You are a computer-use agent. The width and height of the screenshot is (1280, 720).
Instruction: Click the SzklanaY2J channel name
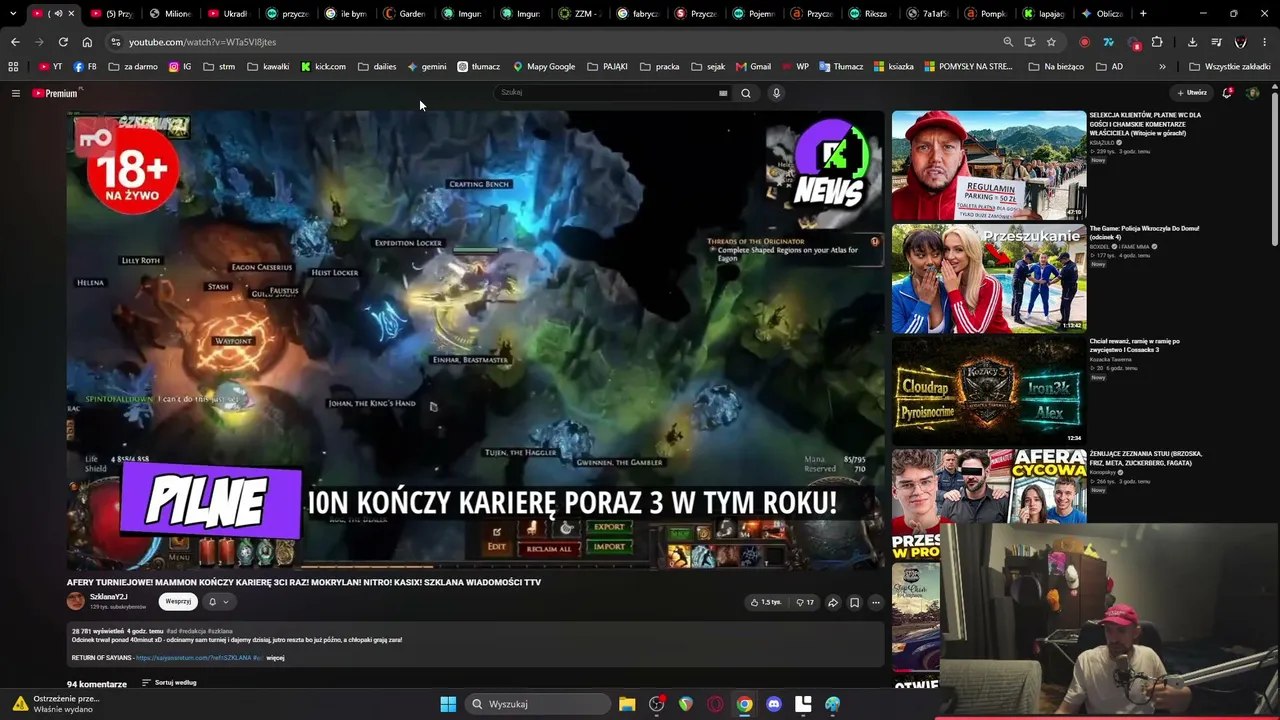[109, 597]
